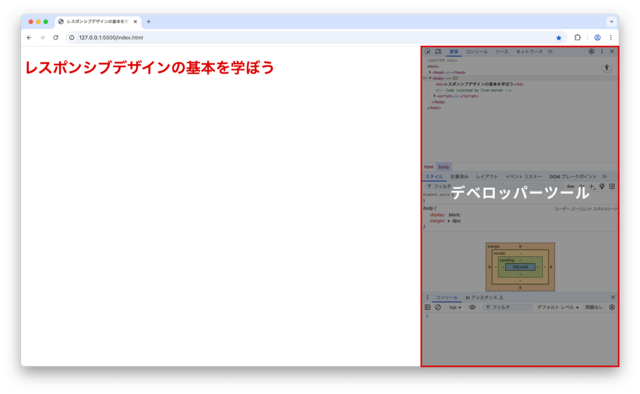Open DevTools settings gear
This screenshot has height=394, width=640.
(x=591, y=51)
